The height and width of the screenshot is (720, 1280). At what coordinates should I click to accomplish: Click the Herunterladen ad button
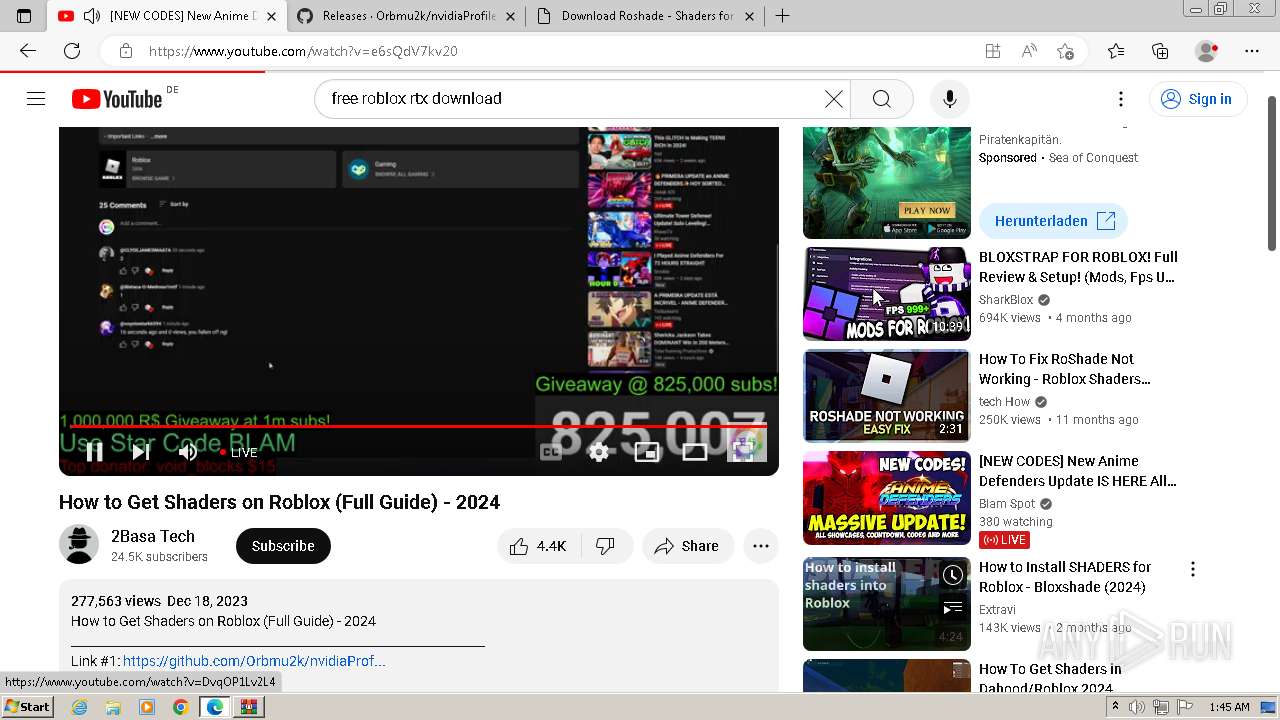click(x=1054, y=221)
